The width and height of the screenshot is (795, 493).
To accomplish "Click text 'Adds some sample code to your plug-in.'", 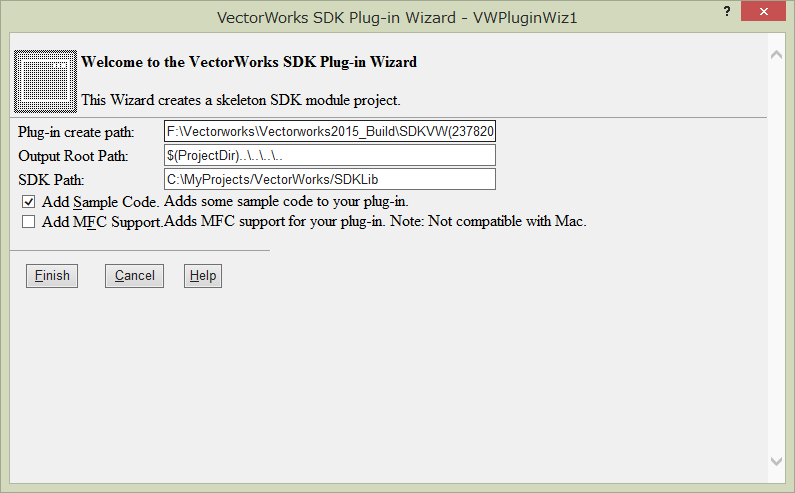I will (x=286, y=201).
